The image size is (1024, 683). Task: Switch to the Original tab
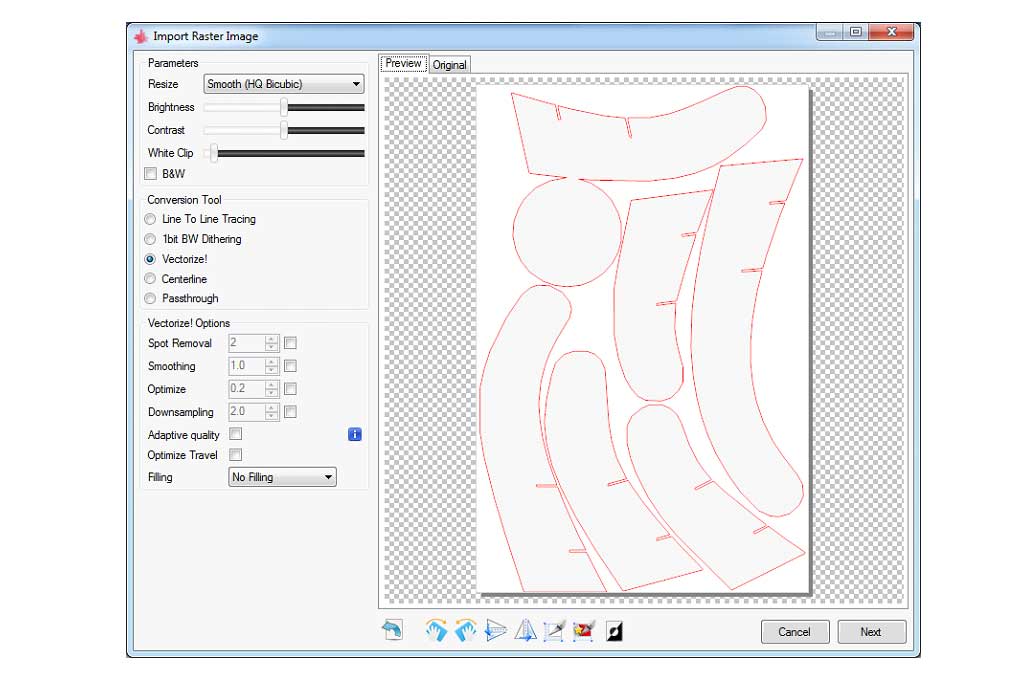pos(449,63)
